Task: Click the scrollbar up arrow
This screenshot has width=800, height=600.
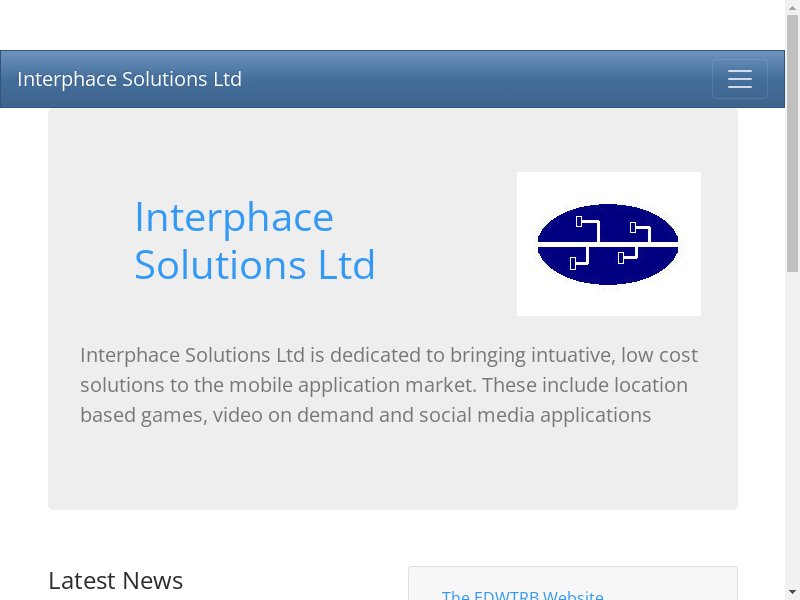Action: click(x=792, y=8)
